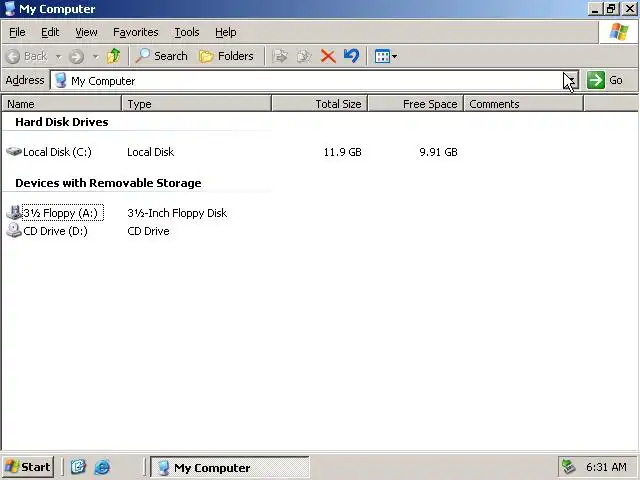Viewport: 640px width, 480px height.
Task: Click the 3½-Inch Floppy Disk type text
Action: point(177,213)
